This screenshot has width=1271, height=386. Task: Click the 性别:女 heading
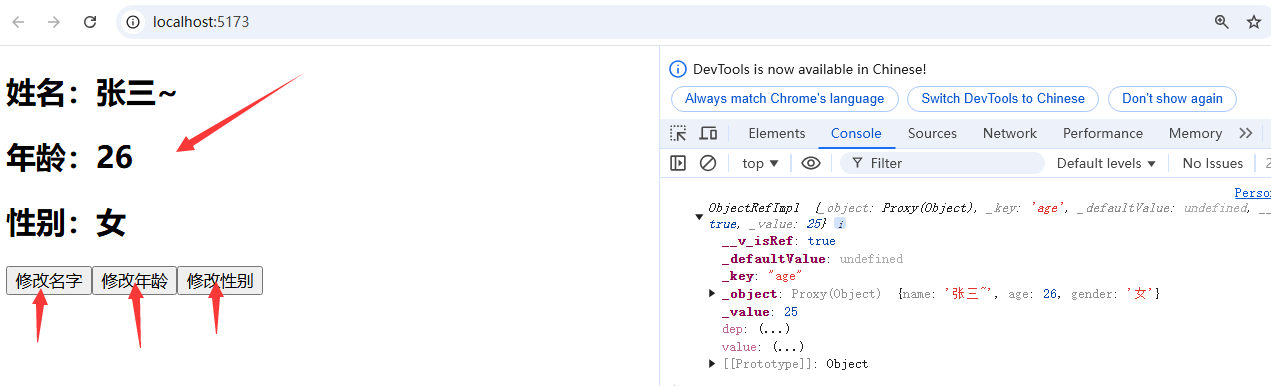pyautogui.click(x=66, y=223)
